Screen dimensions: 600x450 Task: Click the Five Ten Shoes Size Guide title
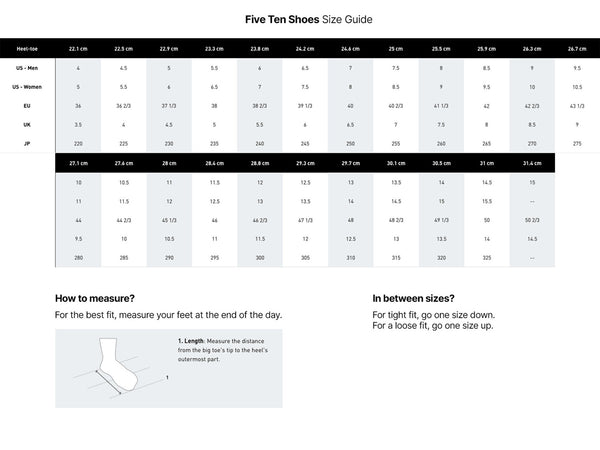click(x=299, y=18)
